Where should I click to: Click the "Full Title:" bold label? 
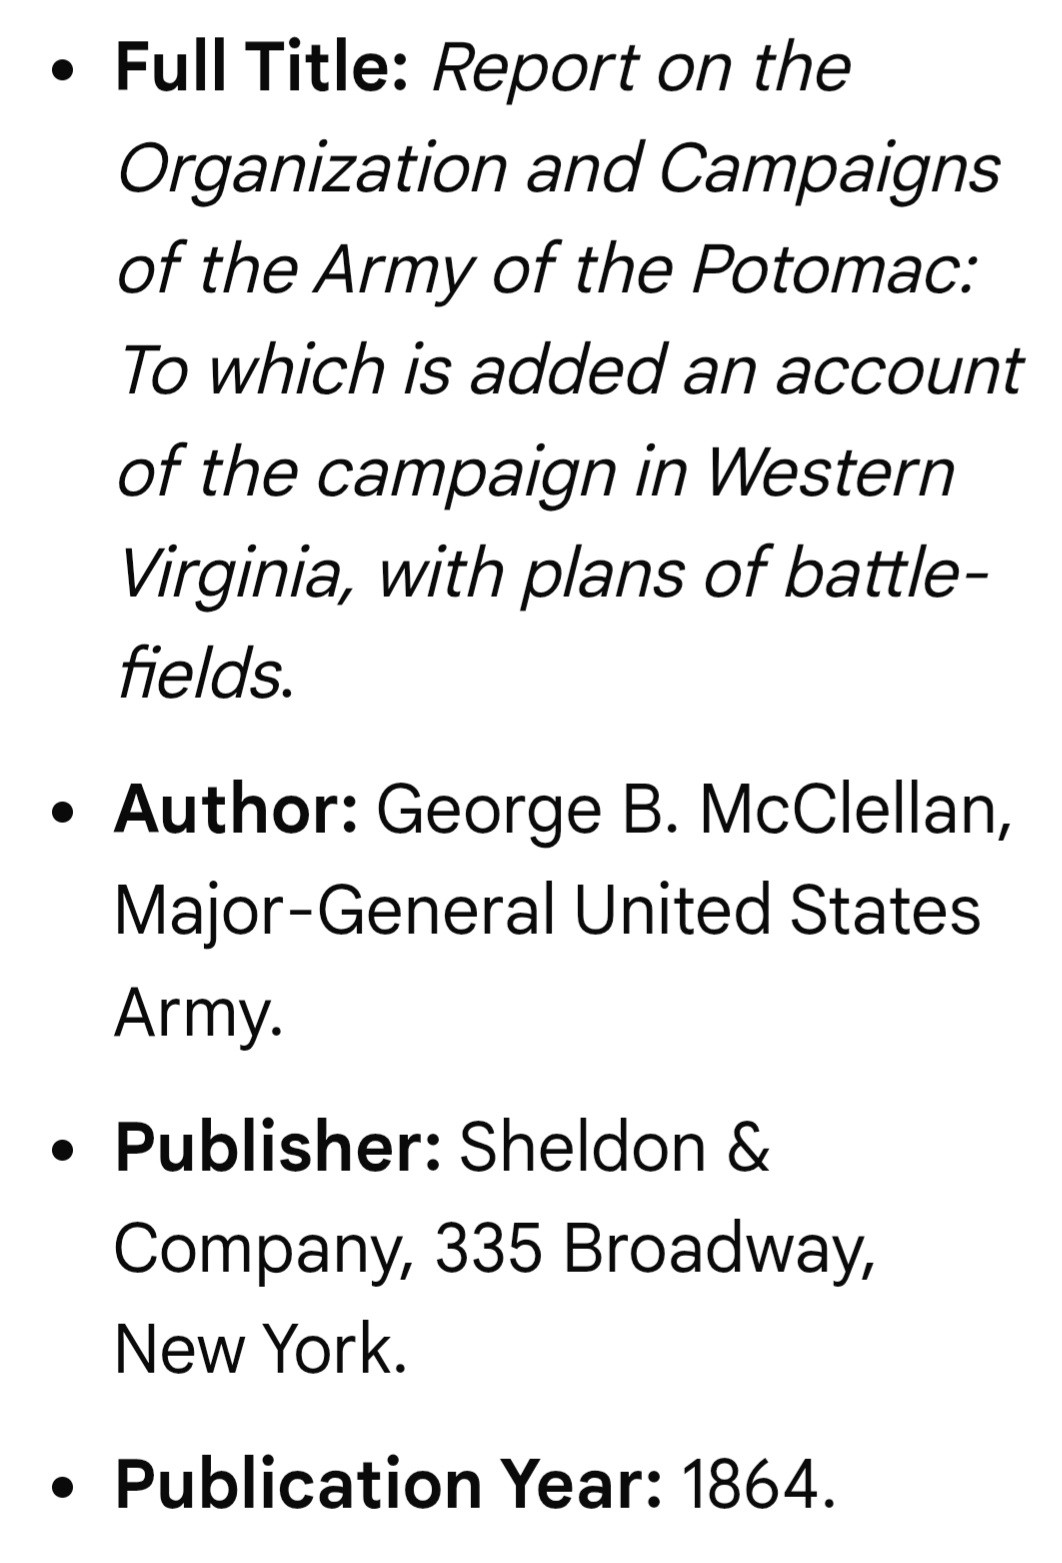(x=261, y=67)
